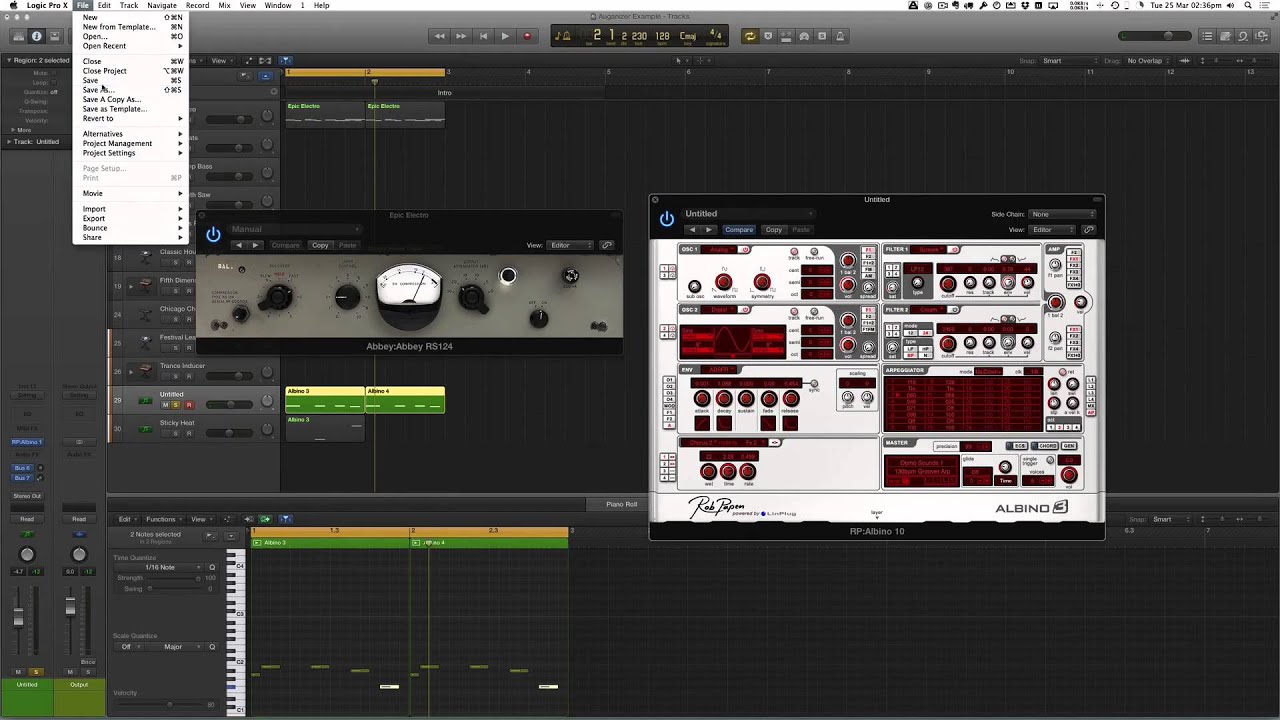Click the attack knob in Albino ENV section
Screen dimensions: 1280x720
coord(702,399)
